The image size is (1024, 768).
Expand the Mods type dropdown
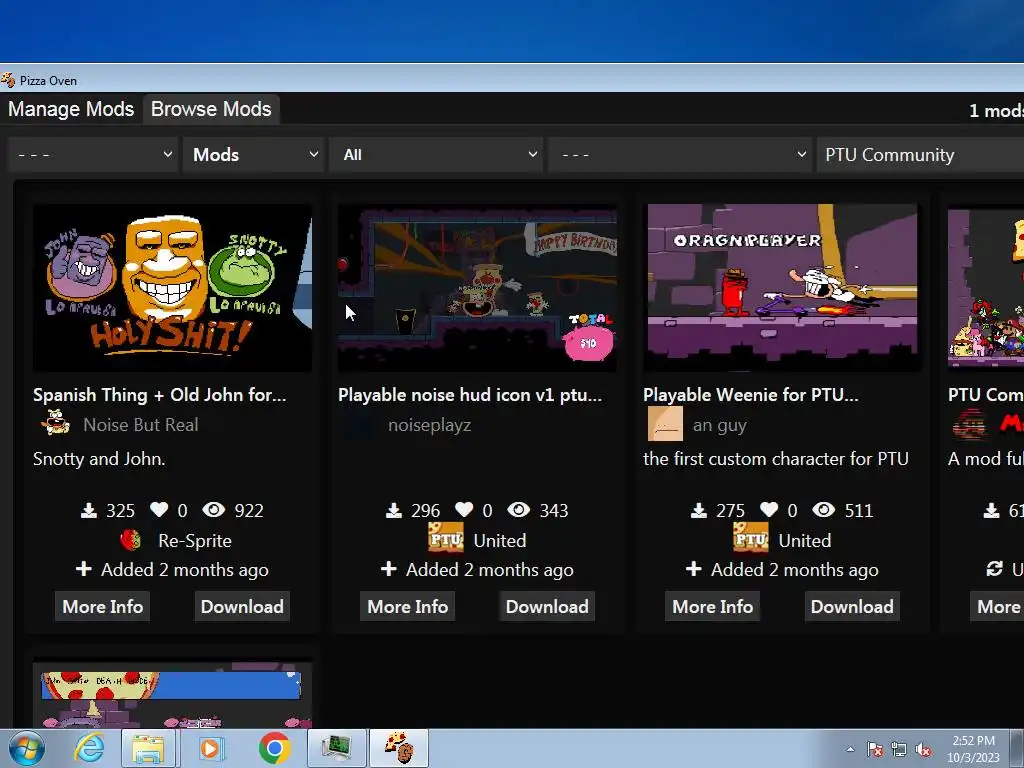click(254, 155)
